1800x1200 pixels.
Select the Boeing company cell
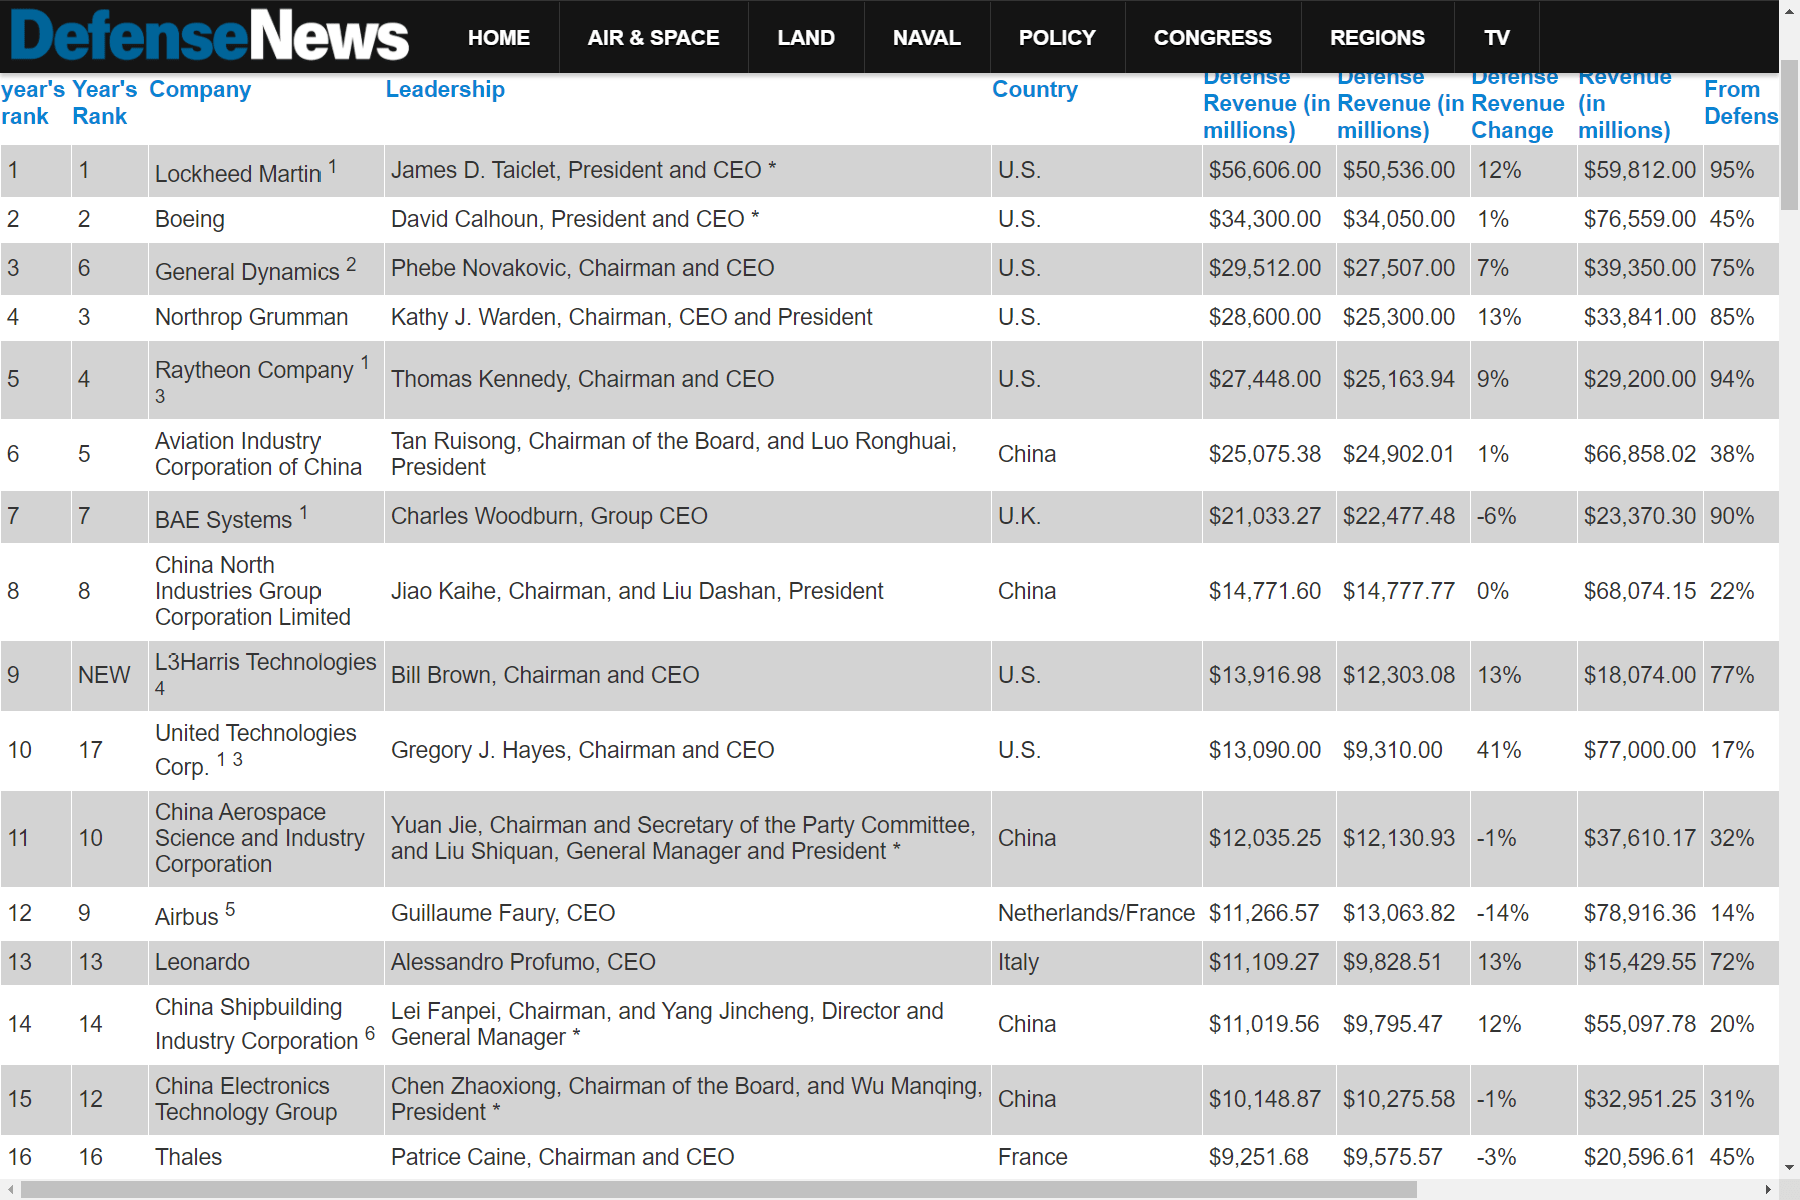click(x=266, y=219)
